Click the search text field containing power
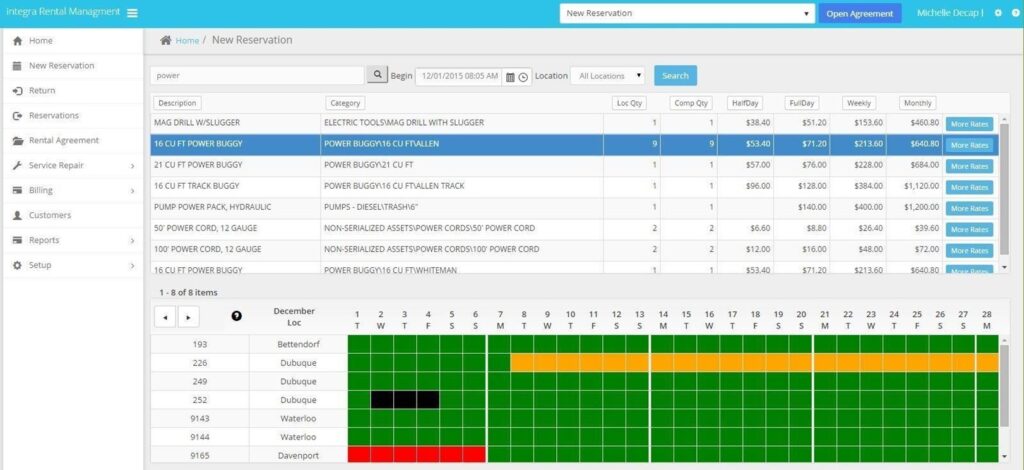 tap(257, 76)
